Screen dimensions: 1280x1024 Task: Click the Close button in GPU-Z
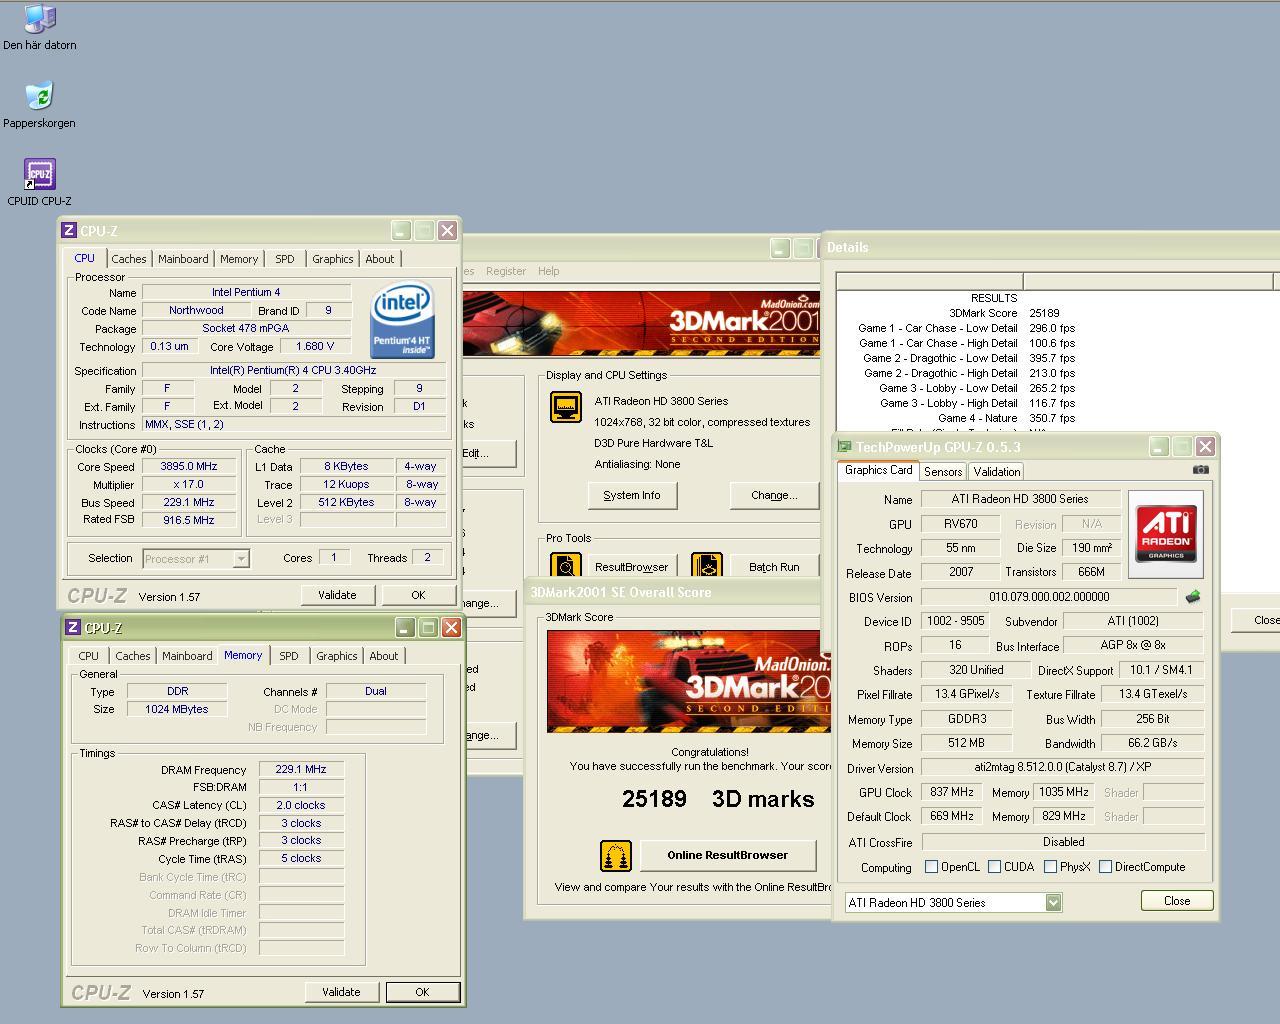[x=1177, y=901]
